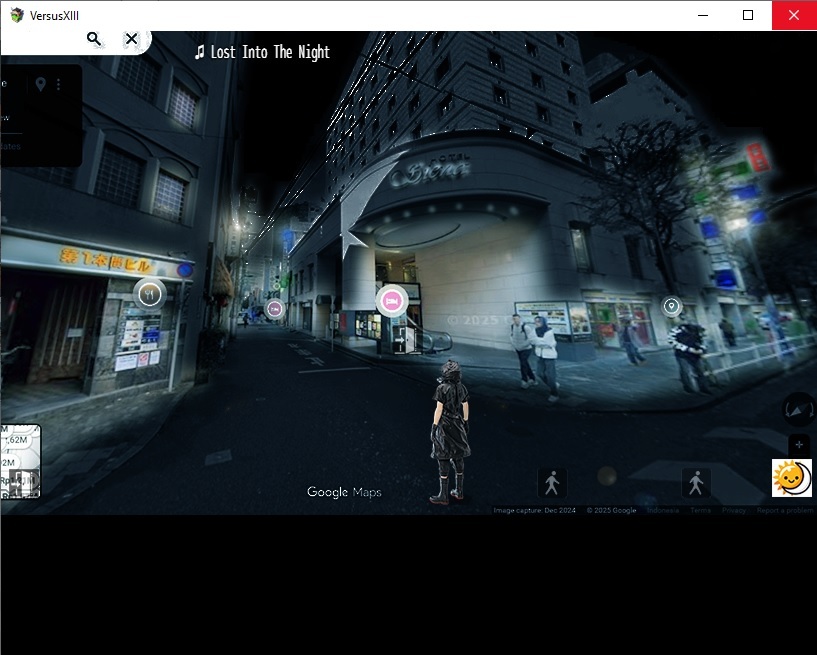Click the left pedestrian walking icon
817x655 pixels.
pyautogui.click(x=552, y=483)
